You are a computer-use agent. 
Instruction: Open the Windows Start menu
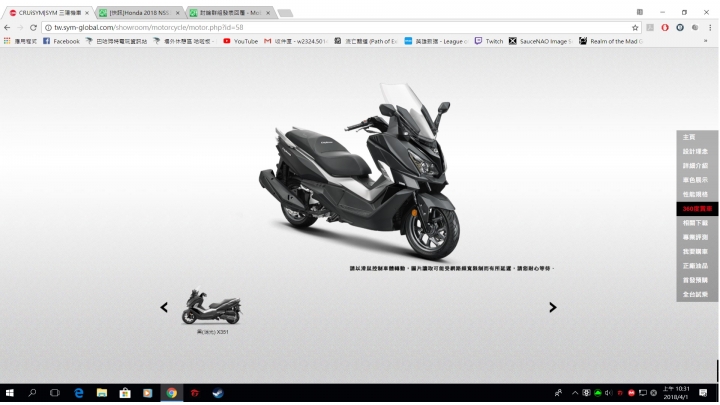9,393
